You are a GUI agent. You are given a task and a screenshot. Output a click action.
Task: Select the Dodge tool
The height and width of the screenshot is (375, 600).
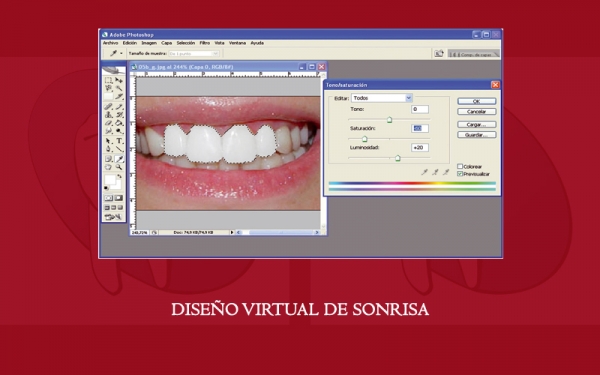click(119, 131)
